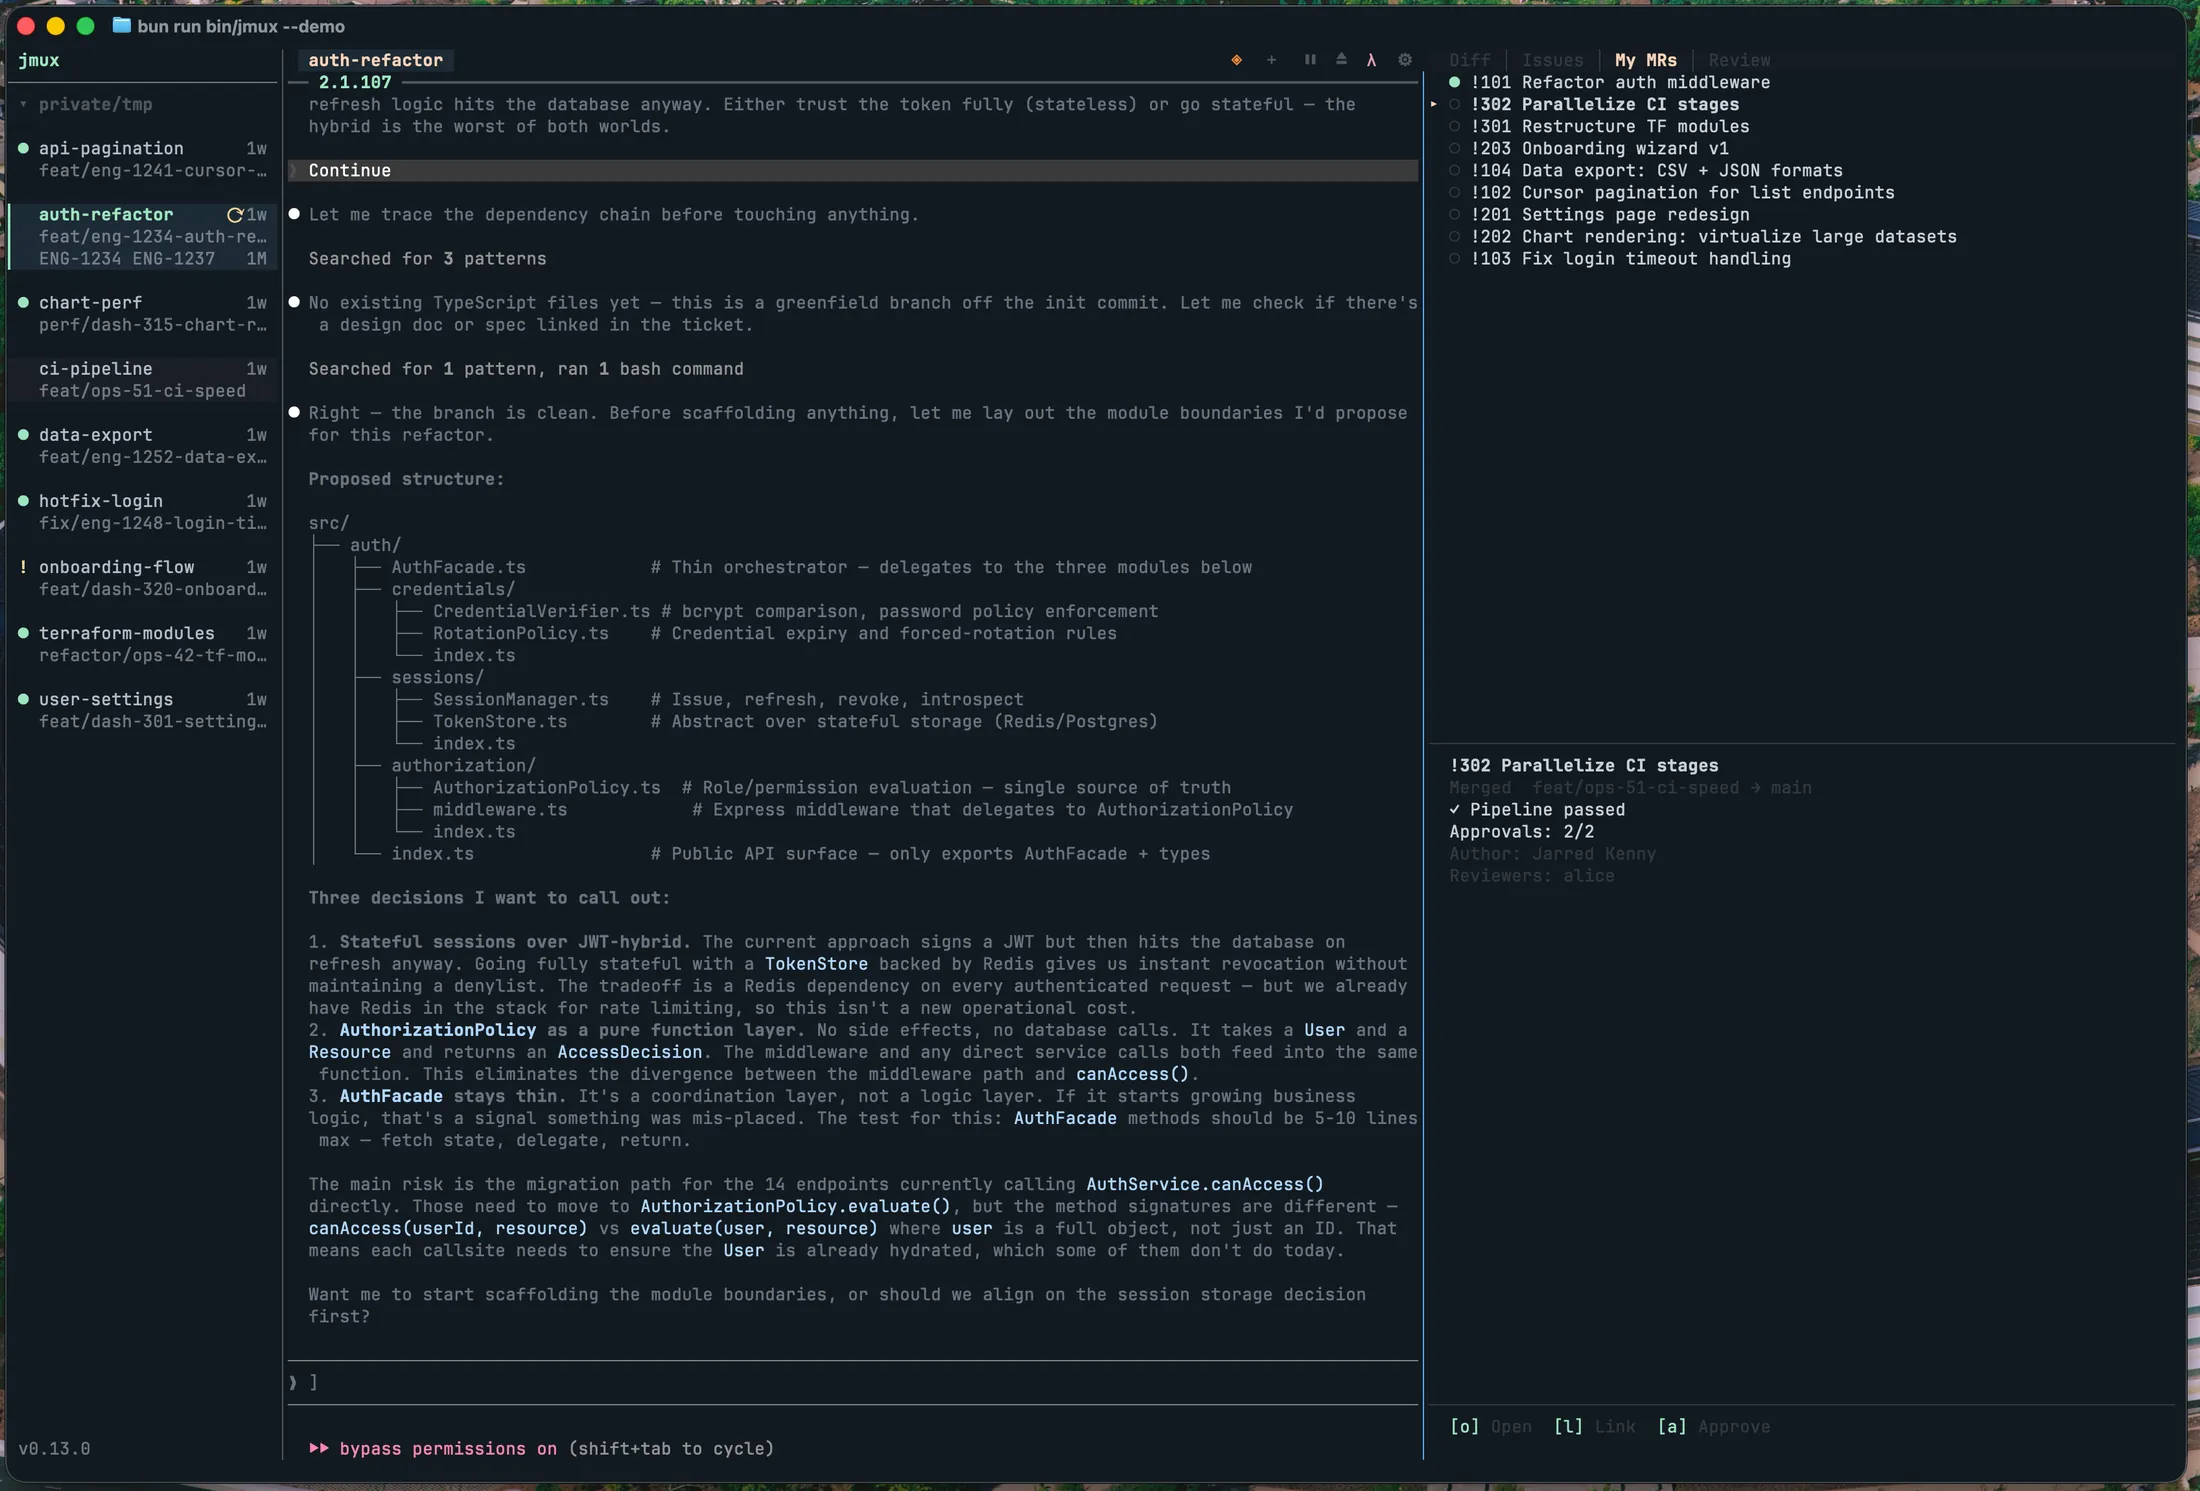
Task: Click white bullet before 'No existing TypeScript'
Action: coord(294,302)
